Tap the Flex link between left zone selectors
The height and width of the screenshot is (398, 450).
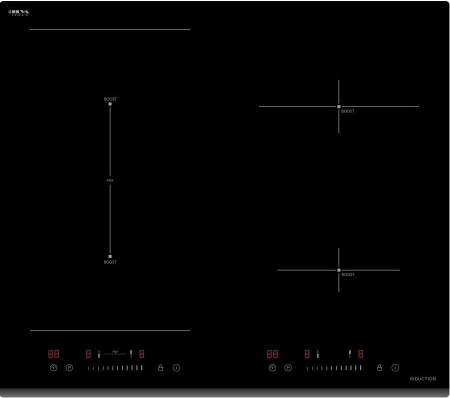coord(115,353)
